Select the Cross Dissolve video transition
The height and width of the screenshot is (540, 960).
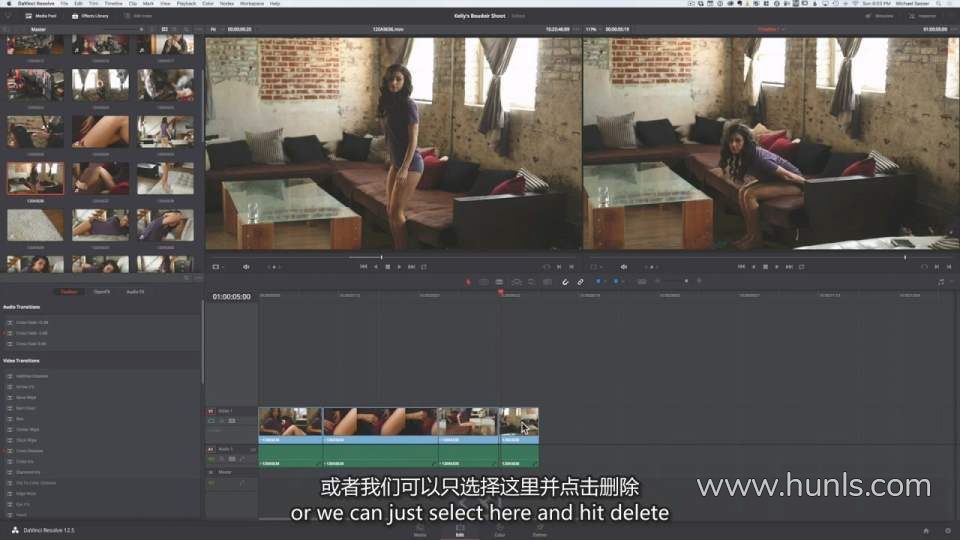point(29,451)
